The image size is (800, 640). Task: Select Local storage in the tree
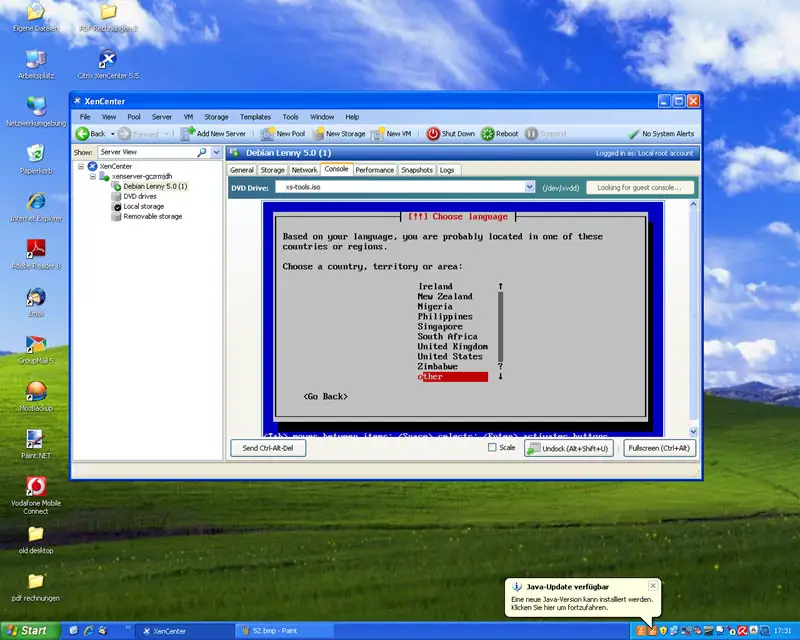click(143, 206)
